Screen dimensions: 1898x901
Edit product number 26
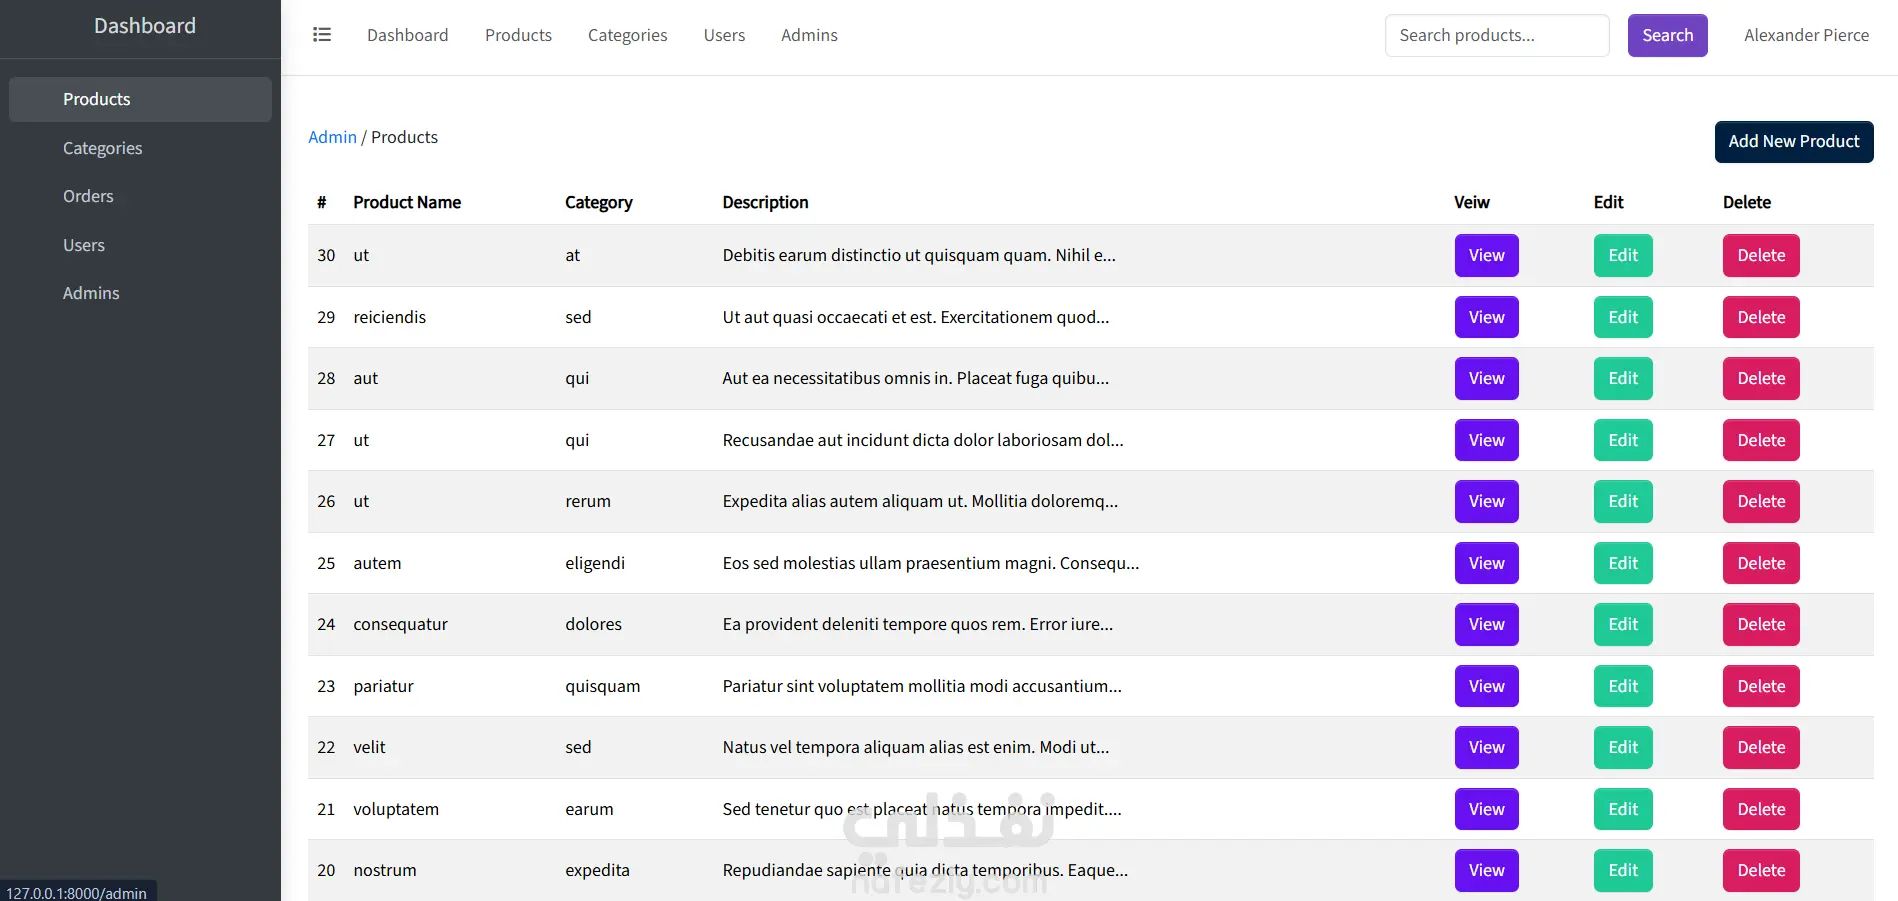pos(1623,501)
